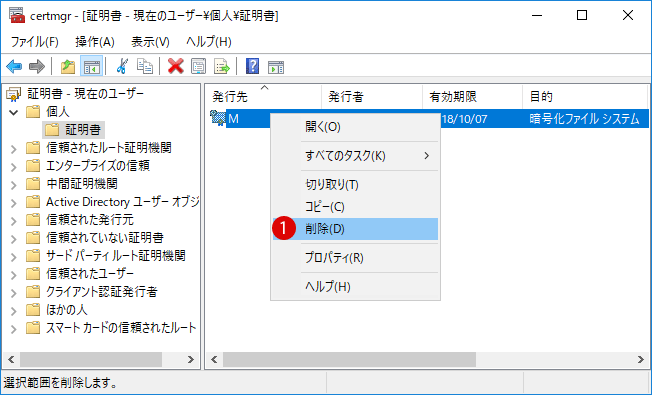Viewport: 652px width, 395px height.
Task: Sort by 目的 column header
Action: coord(585,97)
